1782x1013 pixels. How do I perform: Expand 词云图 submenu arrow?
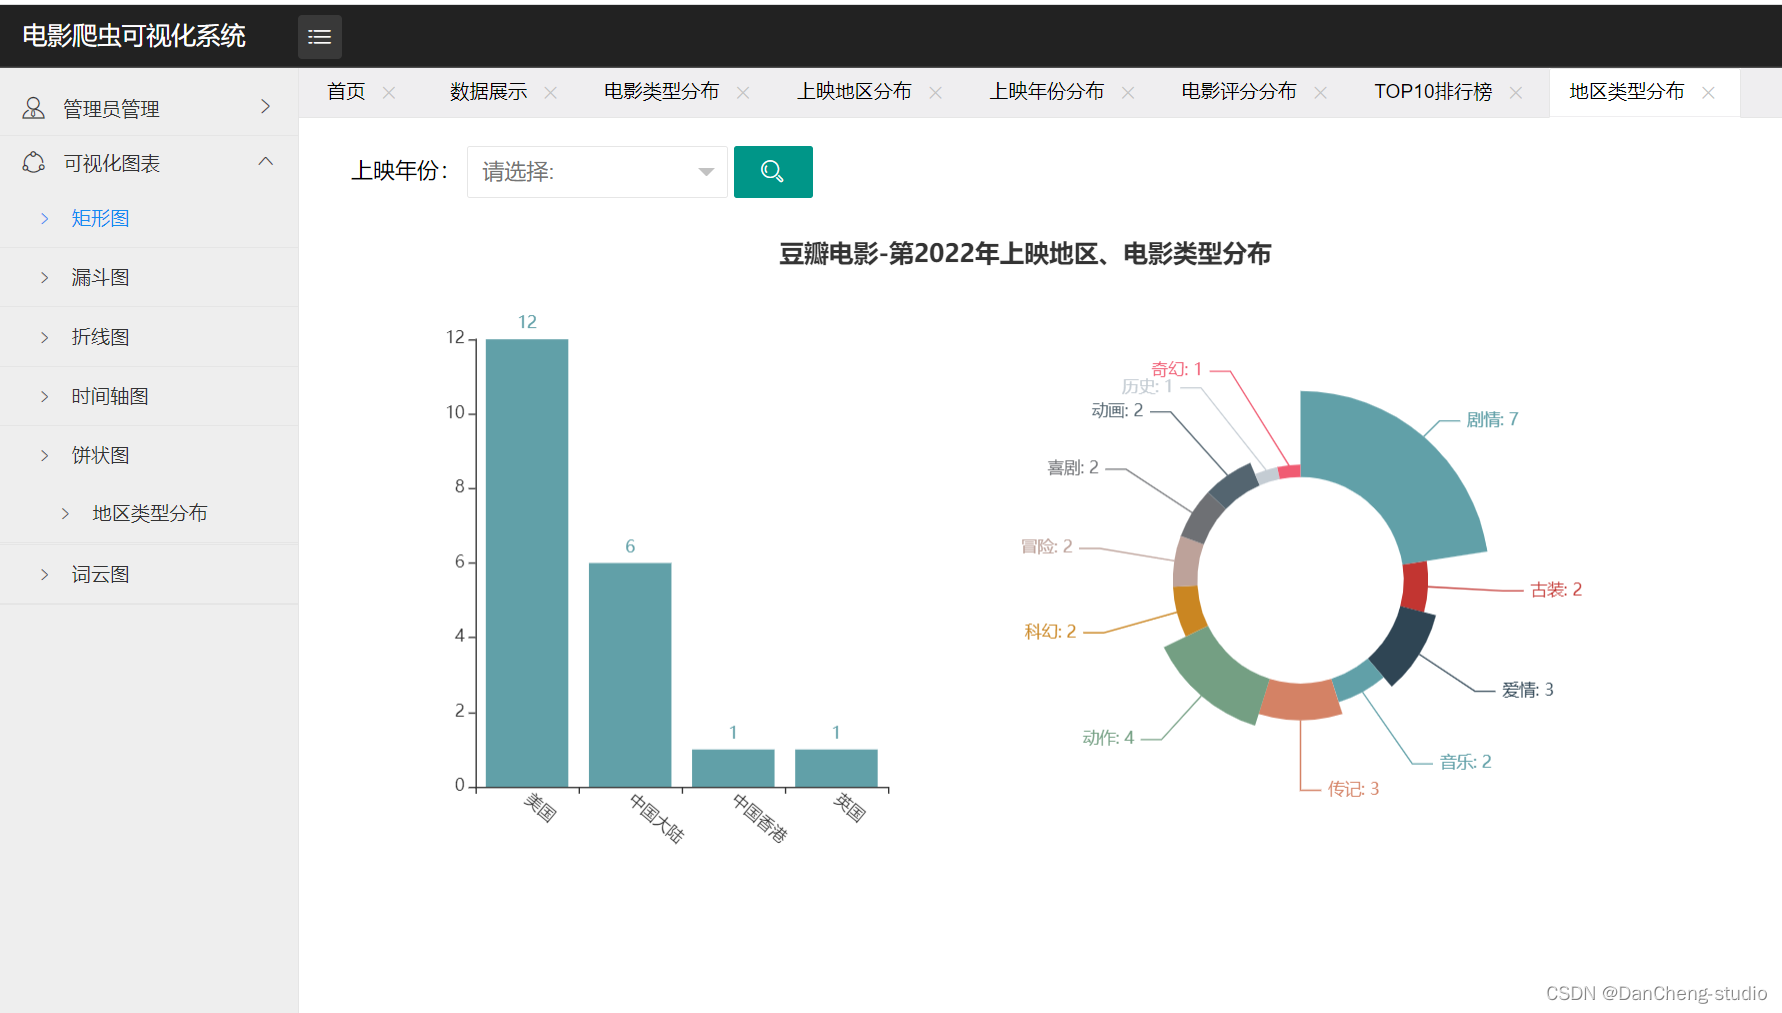point(44,574)
